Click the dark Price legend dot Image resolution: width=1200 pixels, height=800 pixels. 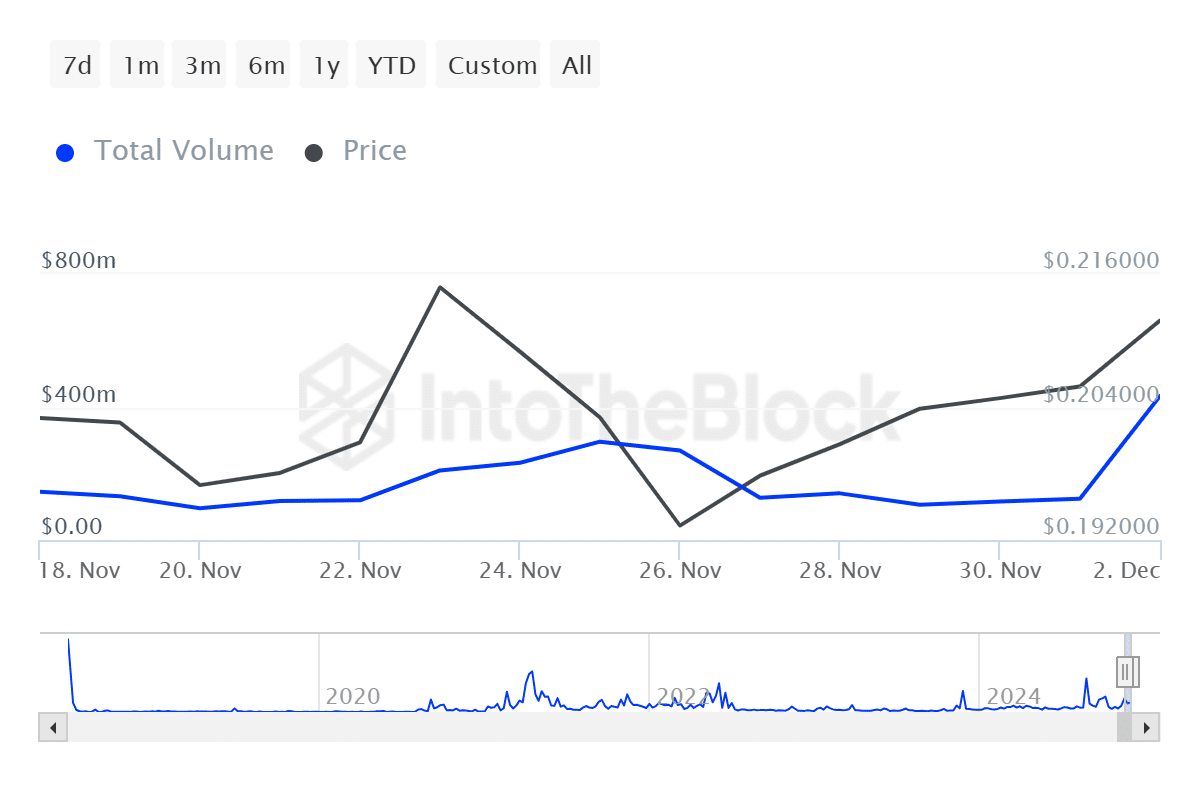click(x=315, y=153)
